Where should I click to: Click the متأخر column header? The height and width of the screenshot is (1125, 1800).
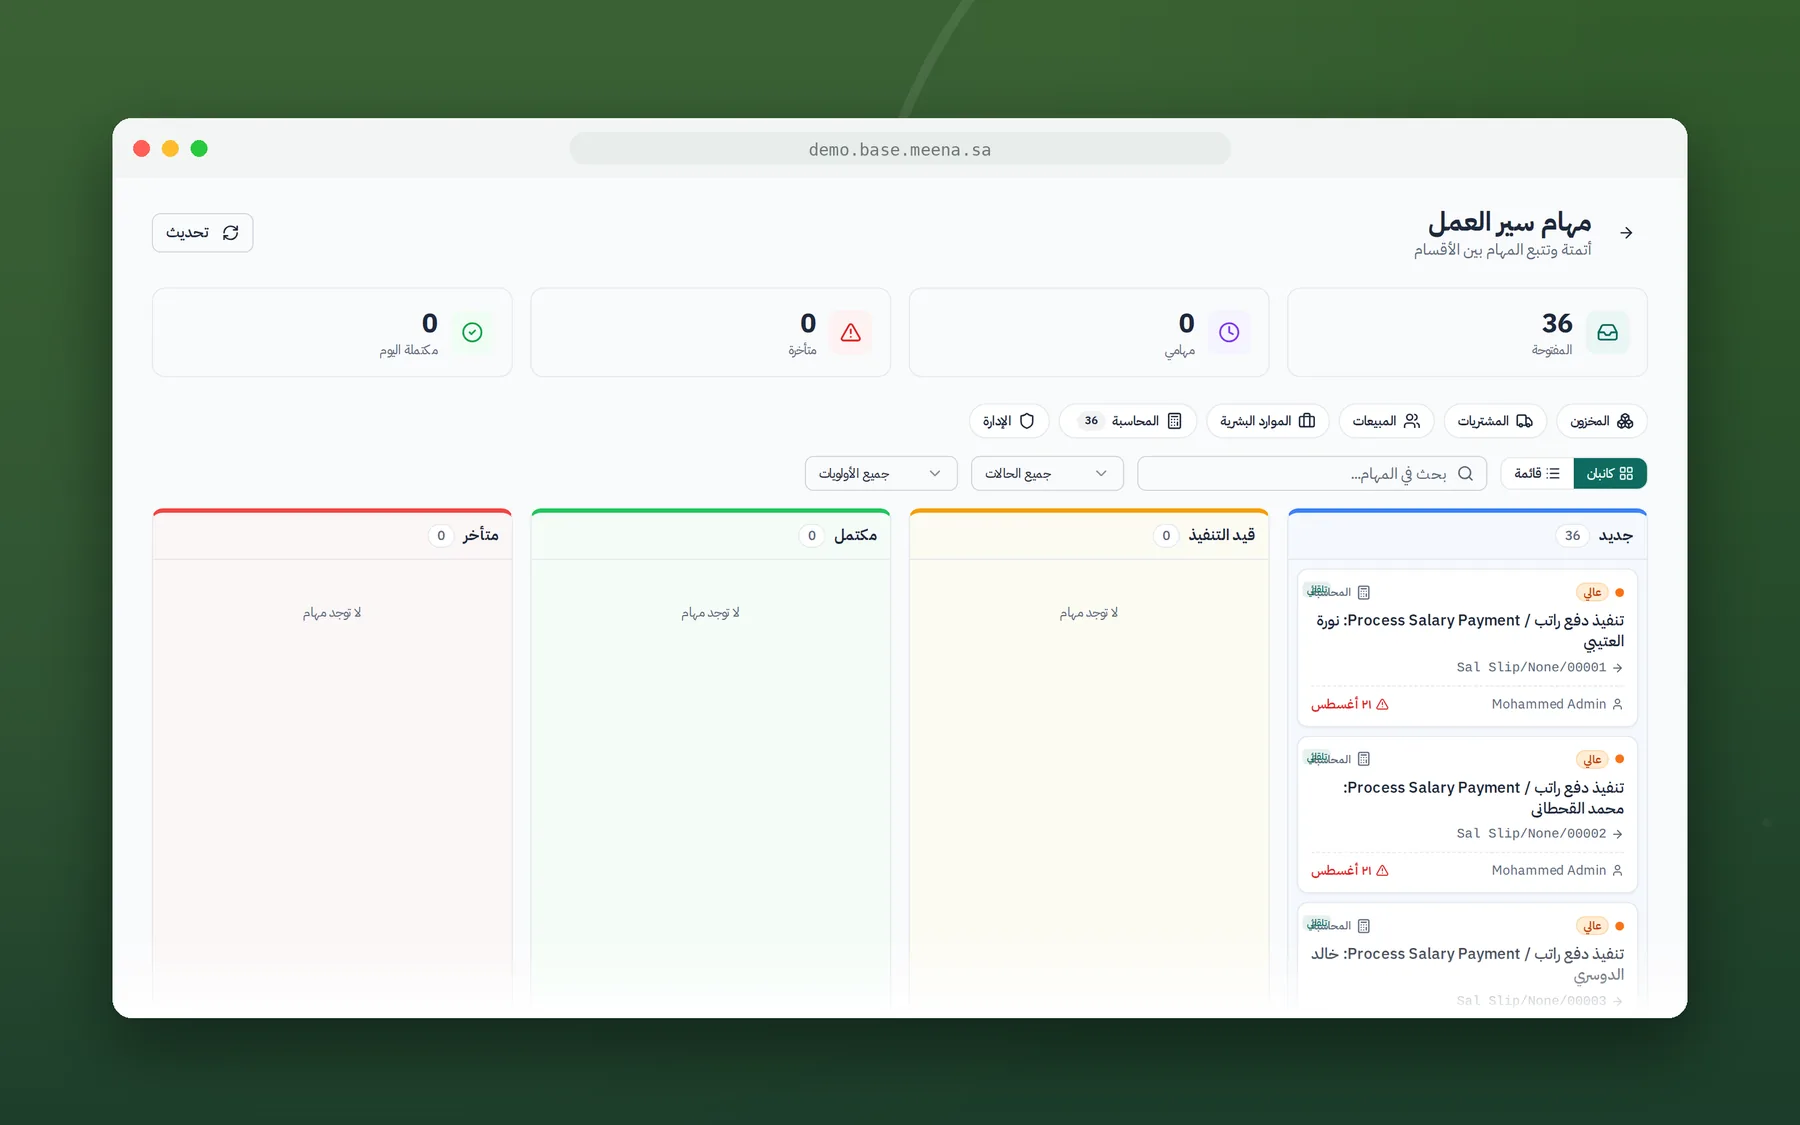pos(332,536)
